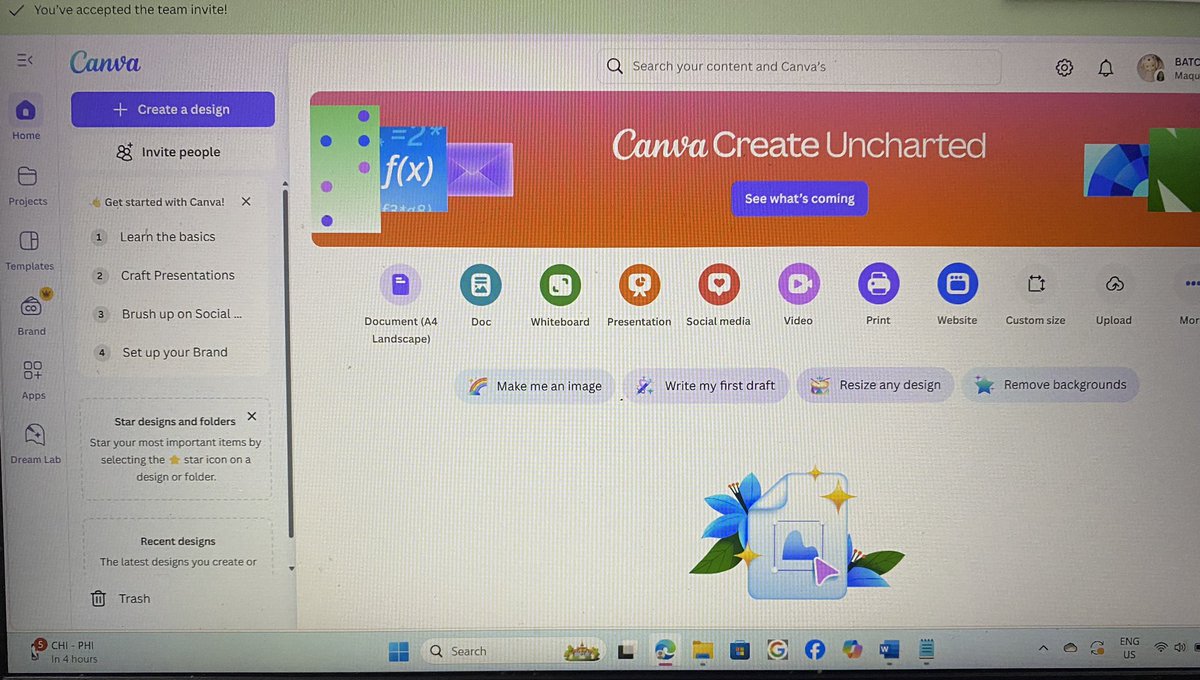Viewport: 1200px width, 680px height.
Task: Collapse the sidebar menu icon
Action: point(25,61)
